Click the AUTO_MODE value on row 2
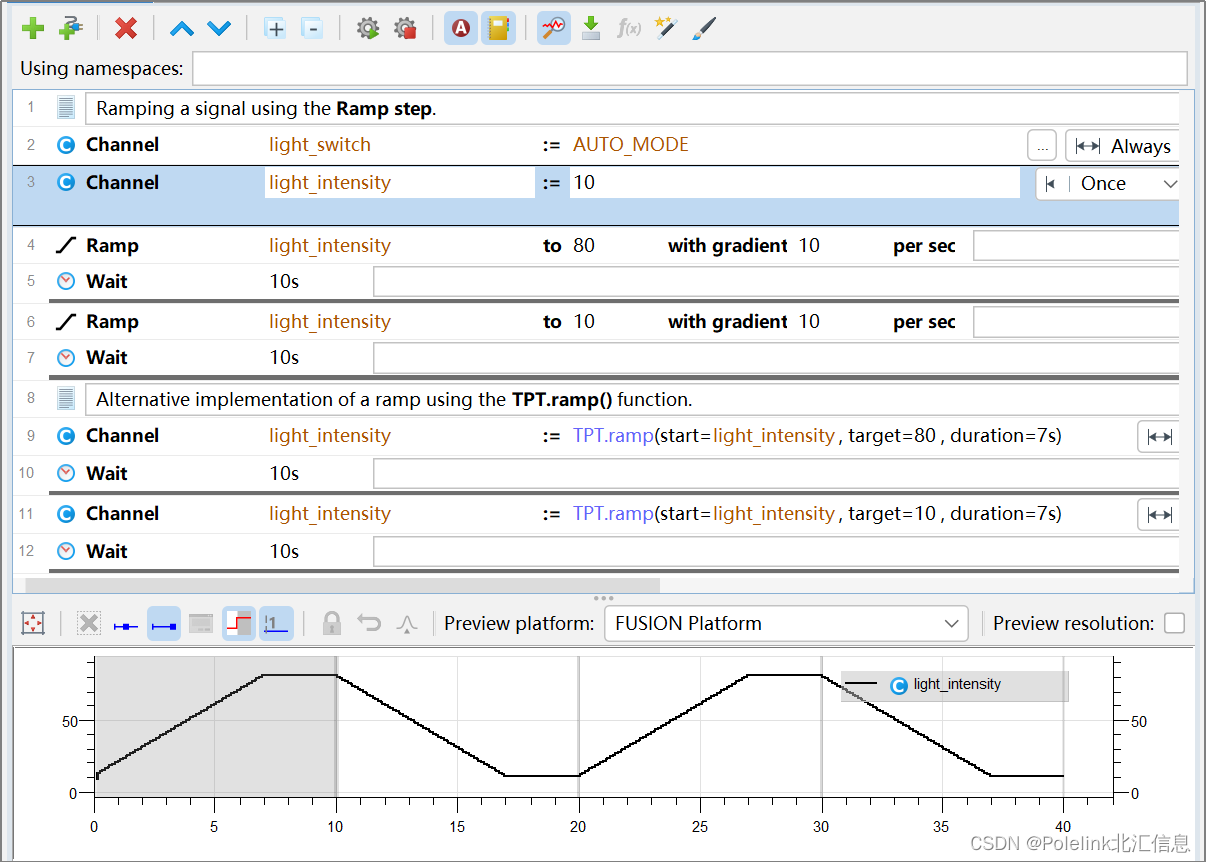1206x862 pixels. coord(631,145)
